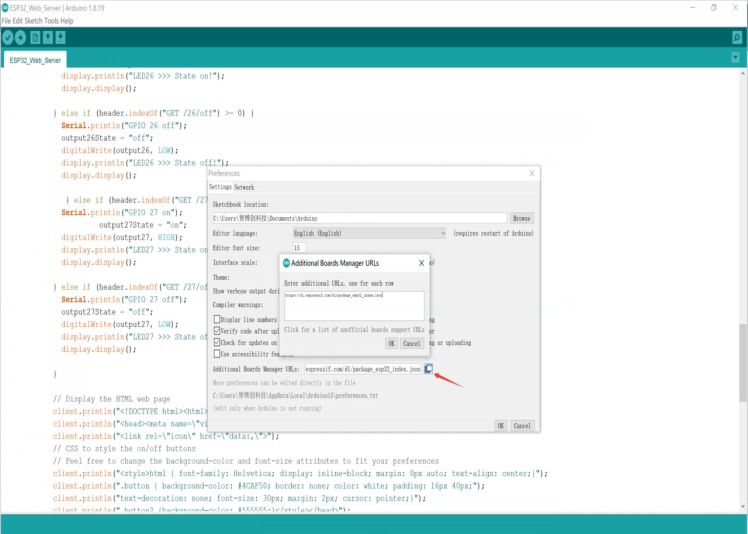This screenshot has width=748, height=534.
Task: Click the unofficial boards support URLs link
Action: pos(354,329)
